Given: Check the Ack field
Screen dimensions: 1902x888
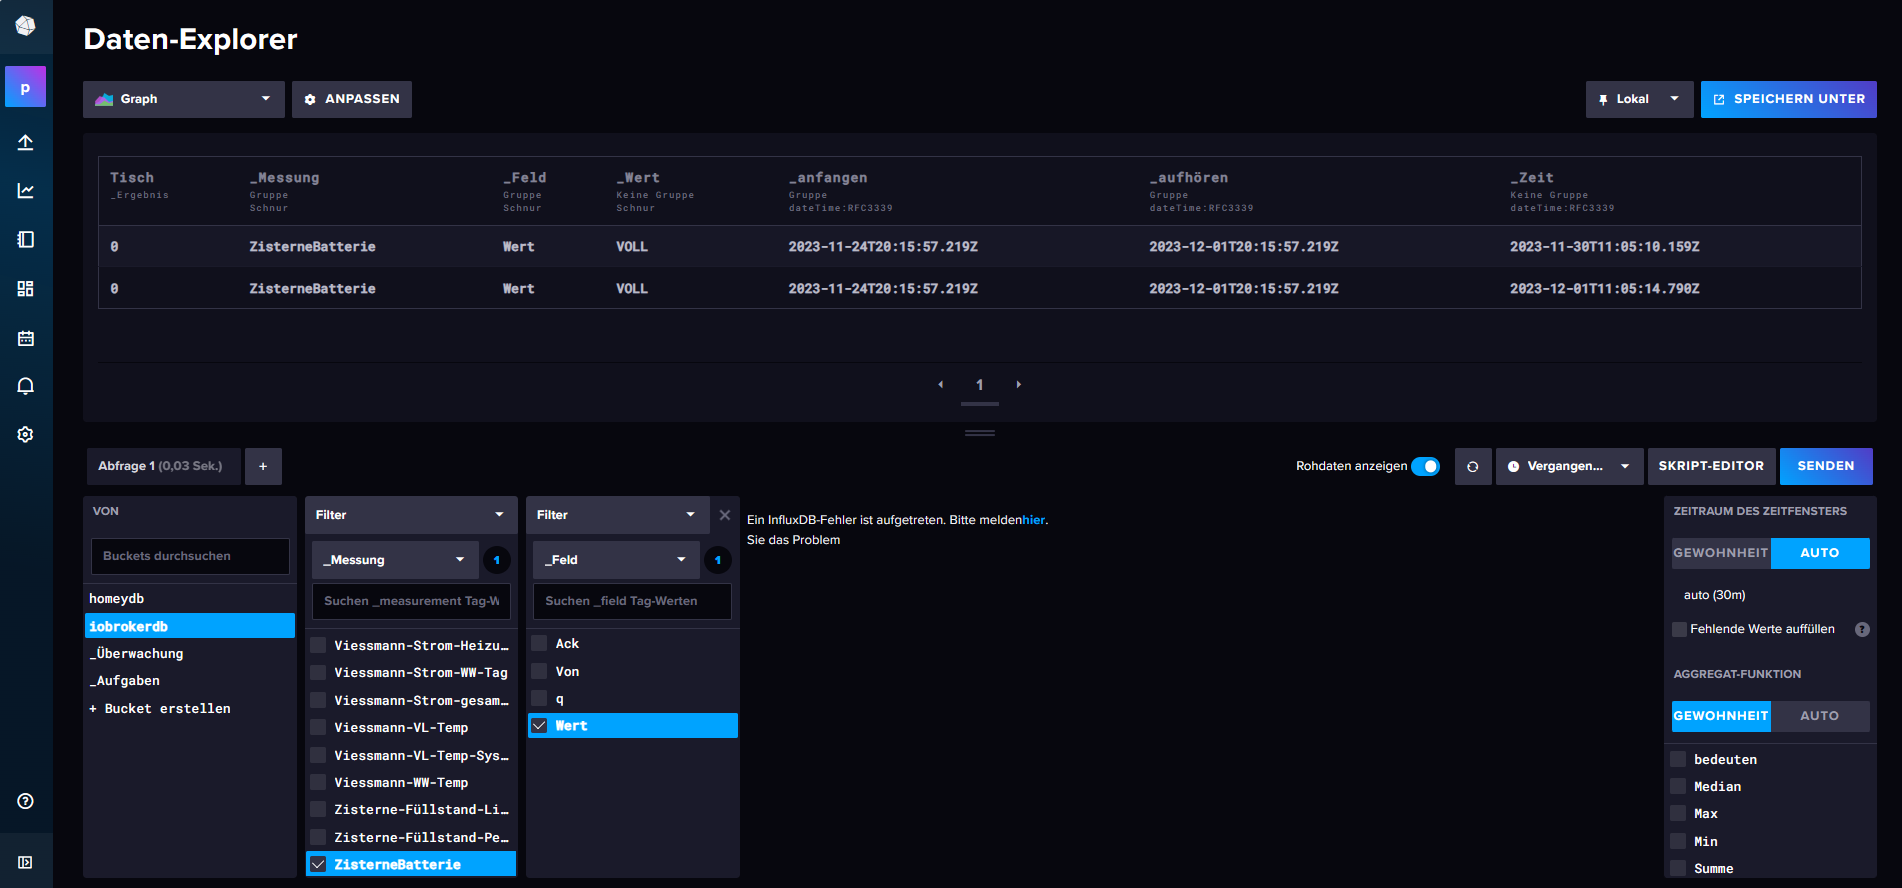Looking at the screenshot, I should pyautogui.click(x=539, y=643).
